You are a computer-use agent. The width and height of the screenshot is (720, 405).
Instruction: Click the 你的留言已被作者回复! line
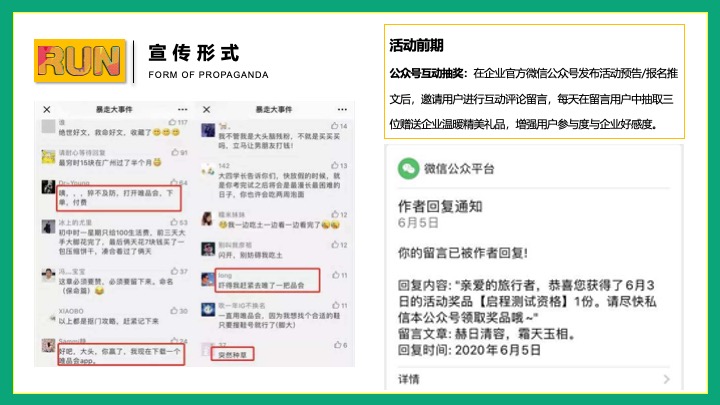(x=462, y=253)
